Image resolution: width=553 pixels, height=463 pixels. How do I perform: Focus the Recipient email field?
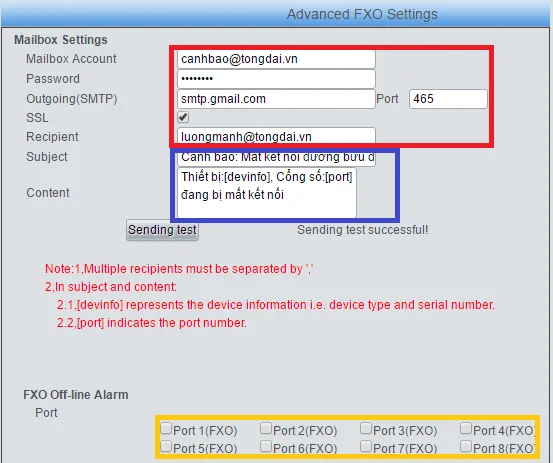click(x=276, y=136)
